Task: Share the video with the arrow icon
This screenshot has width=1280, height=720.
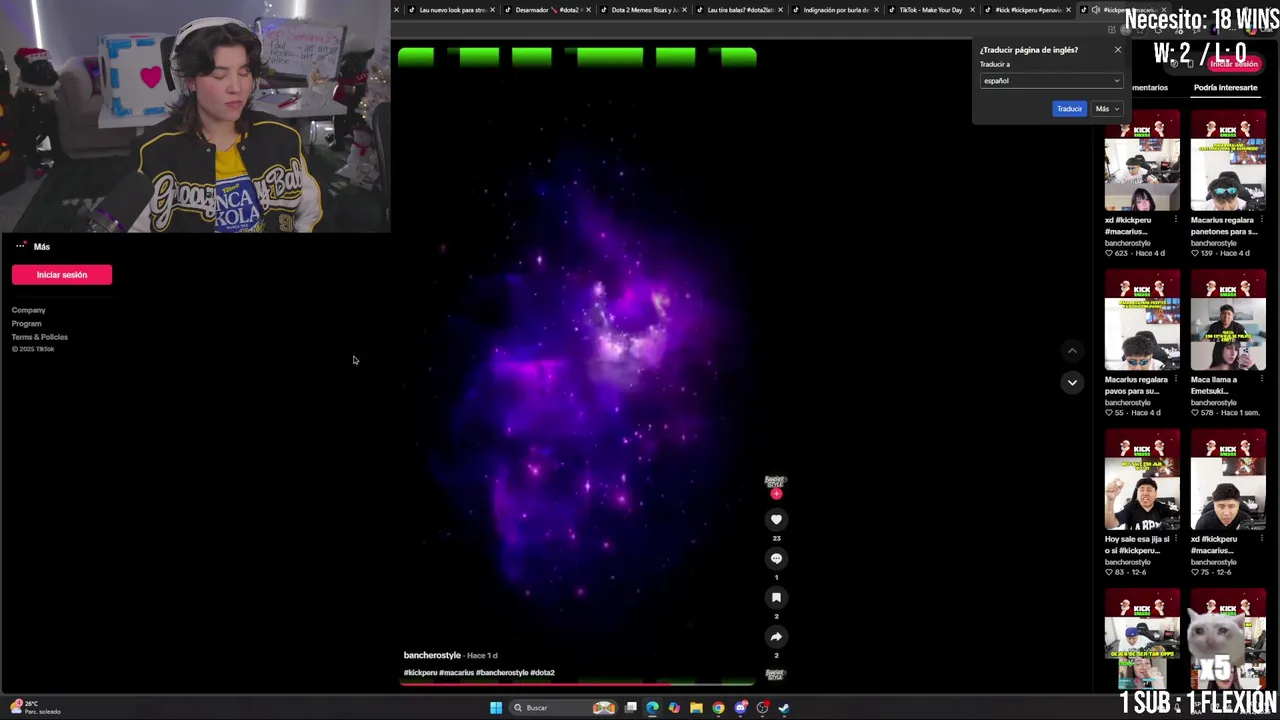Action: pos(776,636)
